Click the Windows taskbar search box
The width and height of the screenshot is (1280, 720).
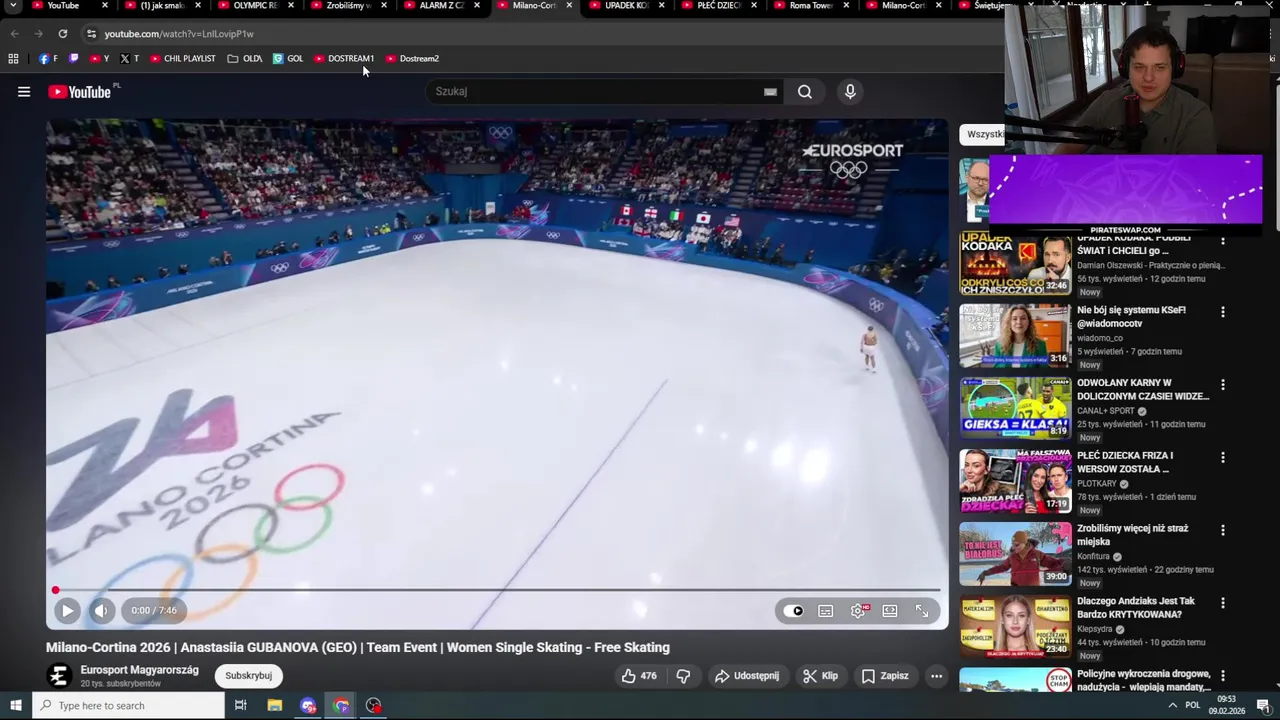pos(128,706)
